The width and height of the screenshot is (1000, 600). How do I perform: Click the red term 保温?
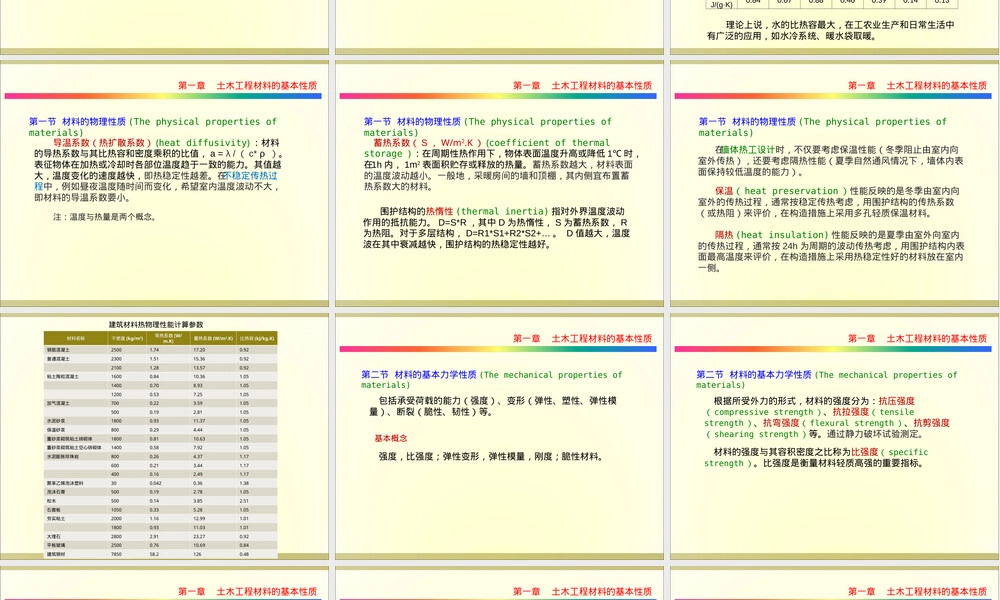[x=724, y=191]
